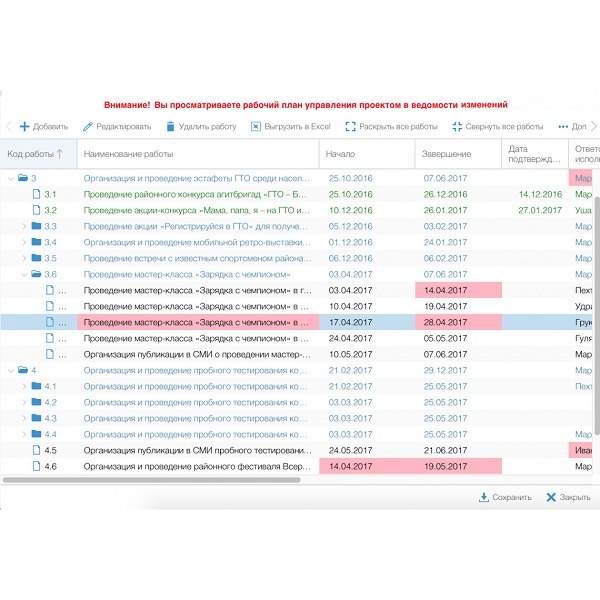Click the folder icon of work 4.1
This screenshot has height=600, width=600.
[36, 386]
